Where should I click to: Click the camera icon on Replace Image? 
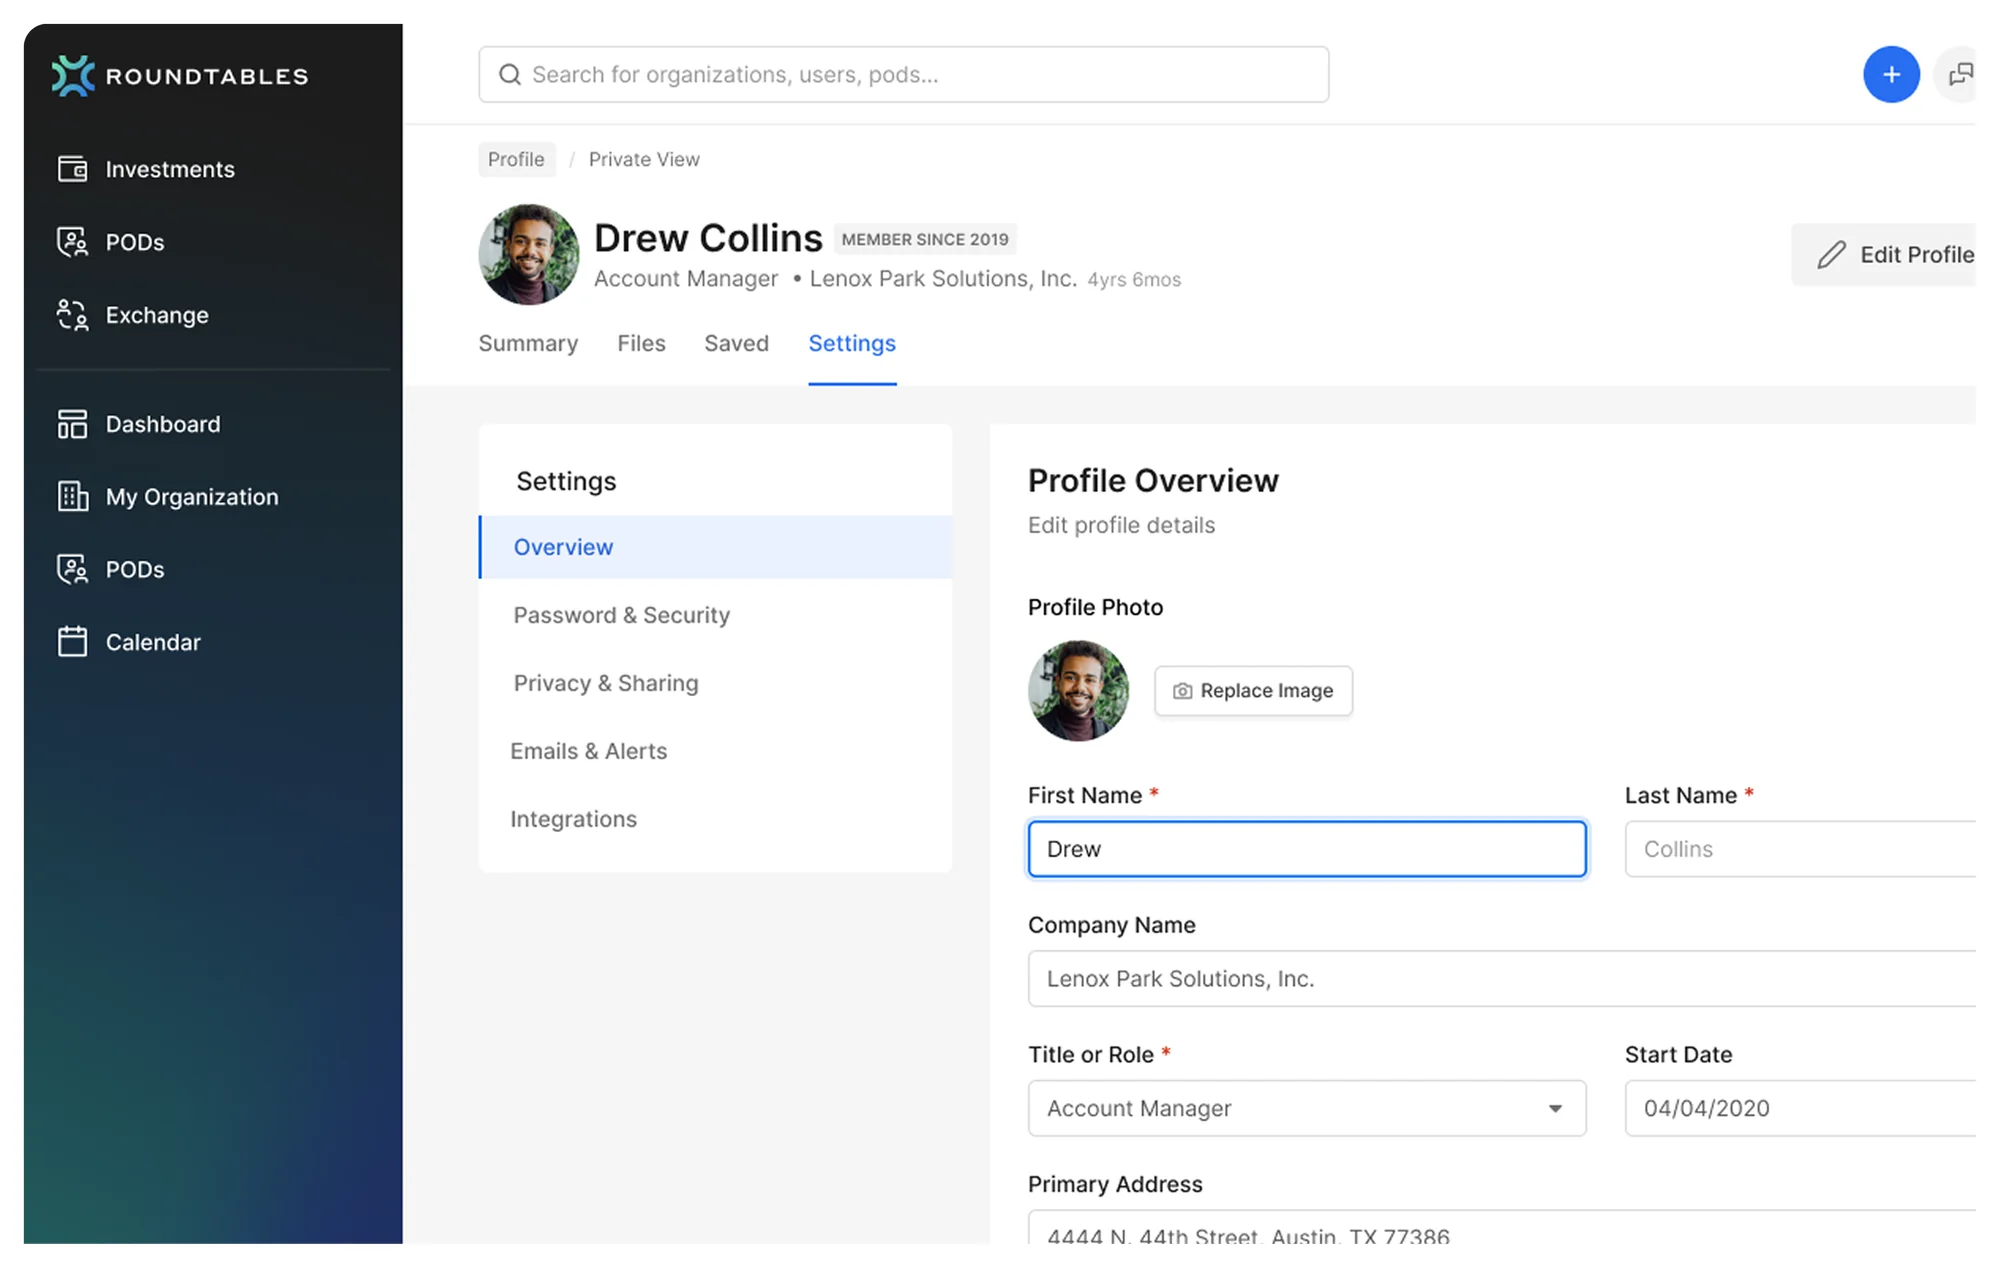pyautogui.click(x=1182, y=691)
